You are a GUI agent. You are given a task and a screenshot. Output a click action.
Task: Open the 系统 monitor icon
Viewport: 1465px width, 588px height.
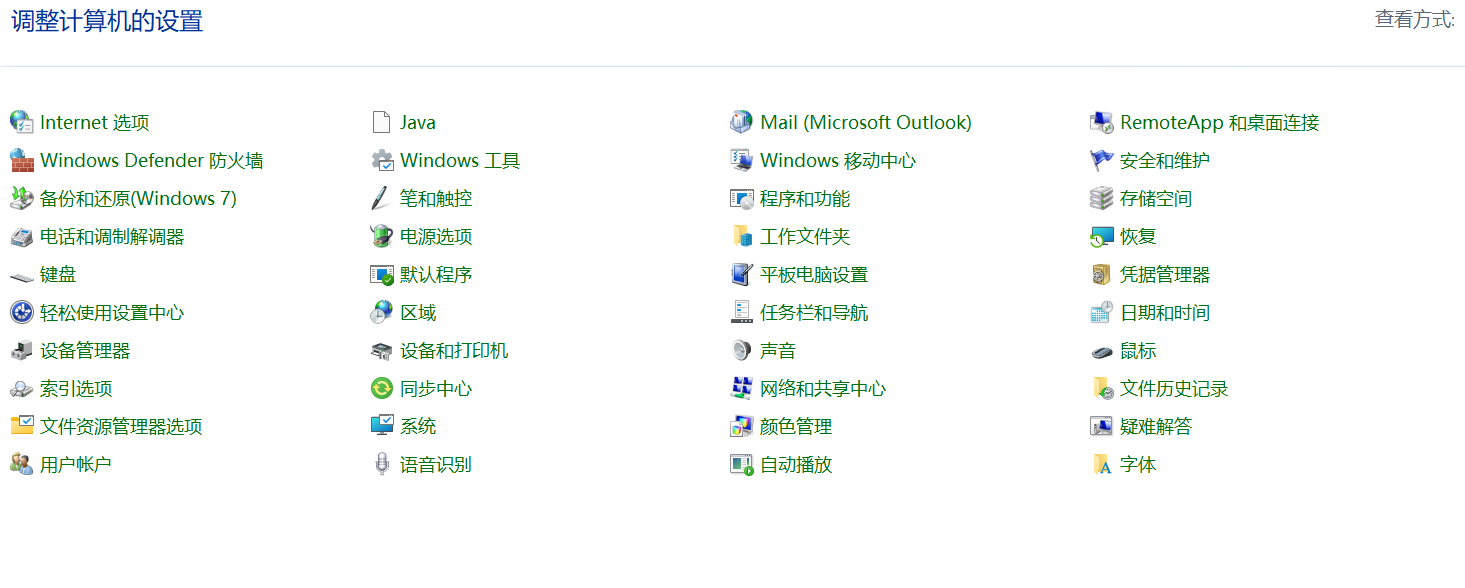tap(382, 426)
